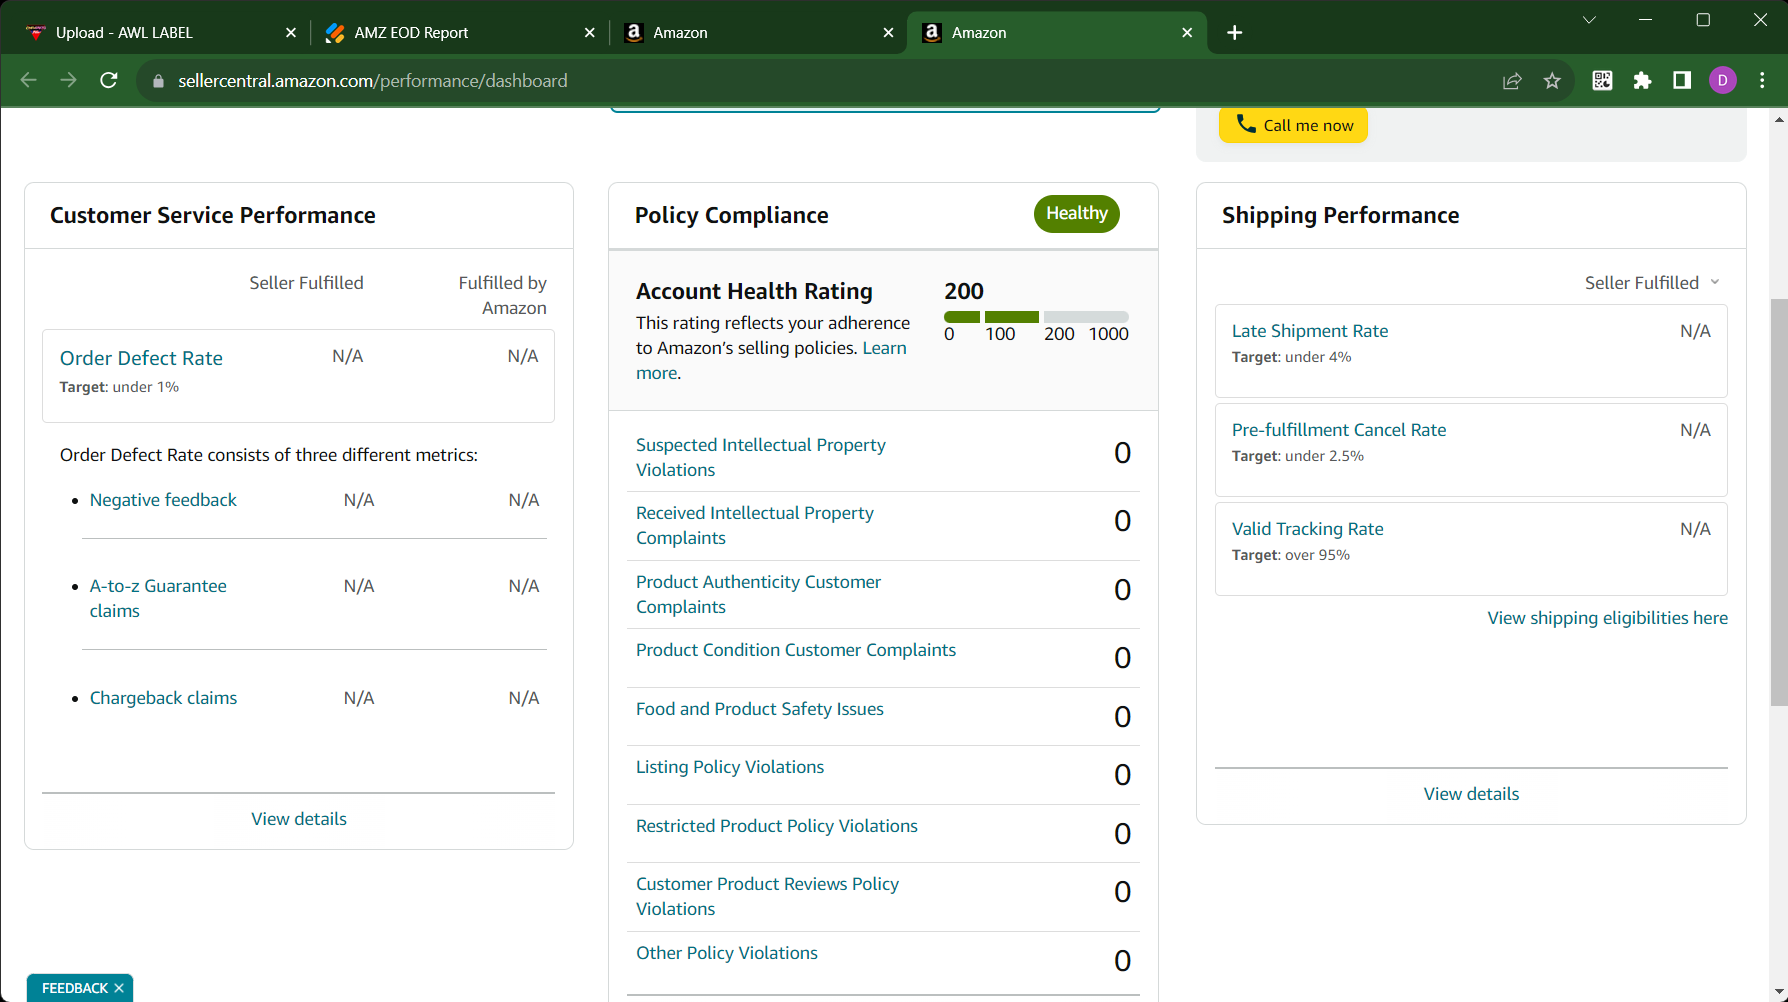Open the browser Extensions puzzle menu

pyautogui.click(x=1642, y=81)
